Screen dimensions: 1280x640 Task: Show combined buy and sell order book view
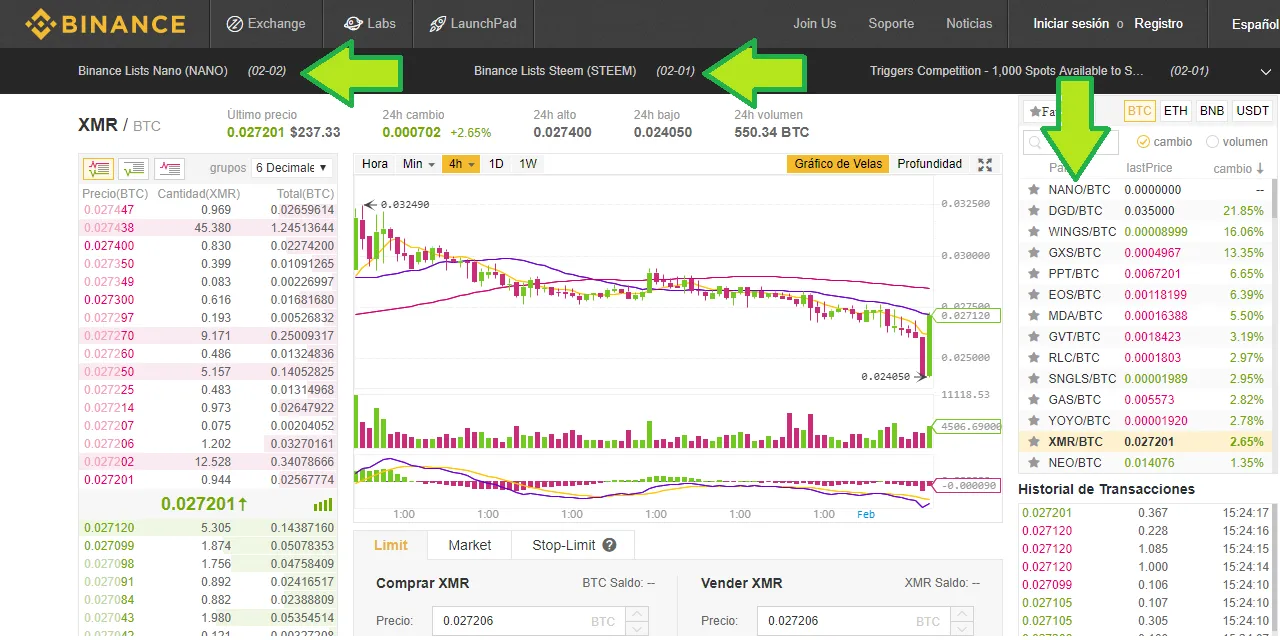coord(98,168)
